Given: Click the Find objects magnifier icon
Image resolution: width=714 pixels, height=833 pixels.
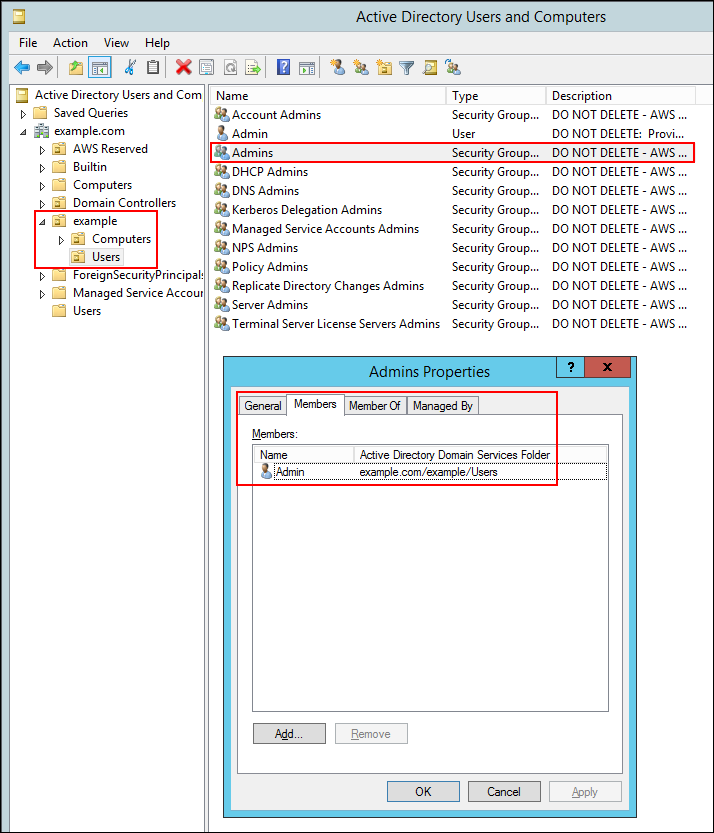Looking at the screenshot, I should (430, 67).
